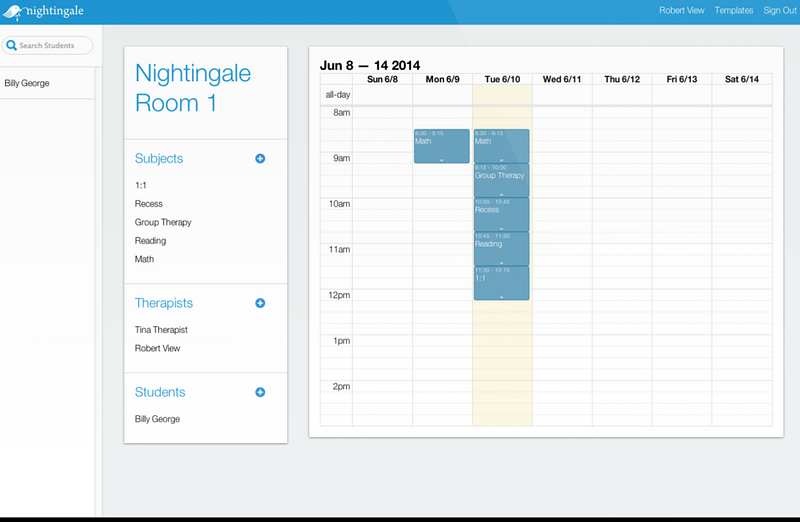Add a new student with the plus icon
The image size is (800, 522).
click(260, 392)
